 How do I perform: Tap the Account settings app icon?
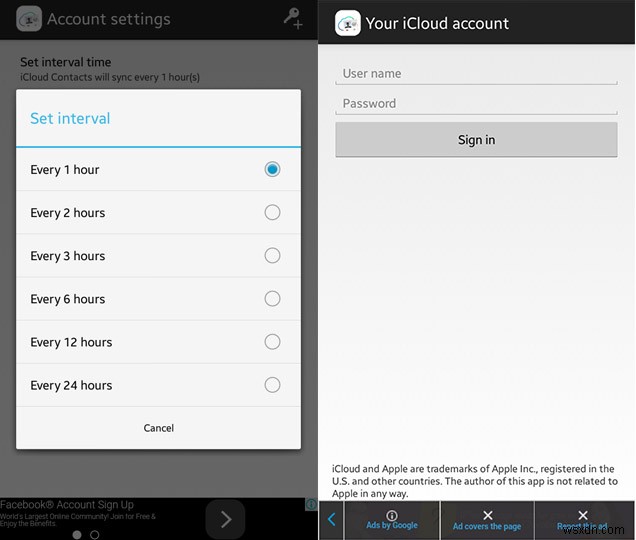coord(29,19)
